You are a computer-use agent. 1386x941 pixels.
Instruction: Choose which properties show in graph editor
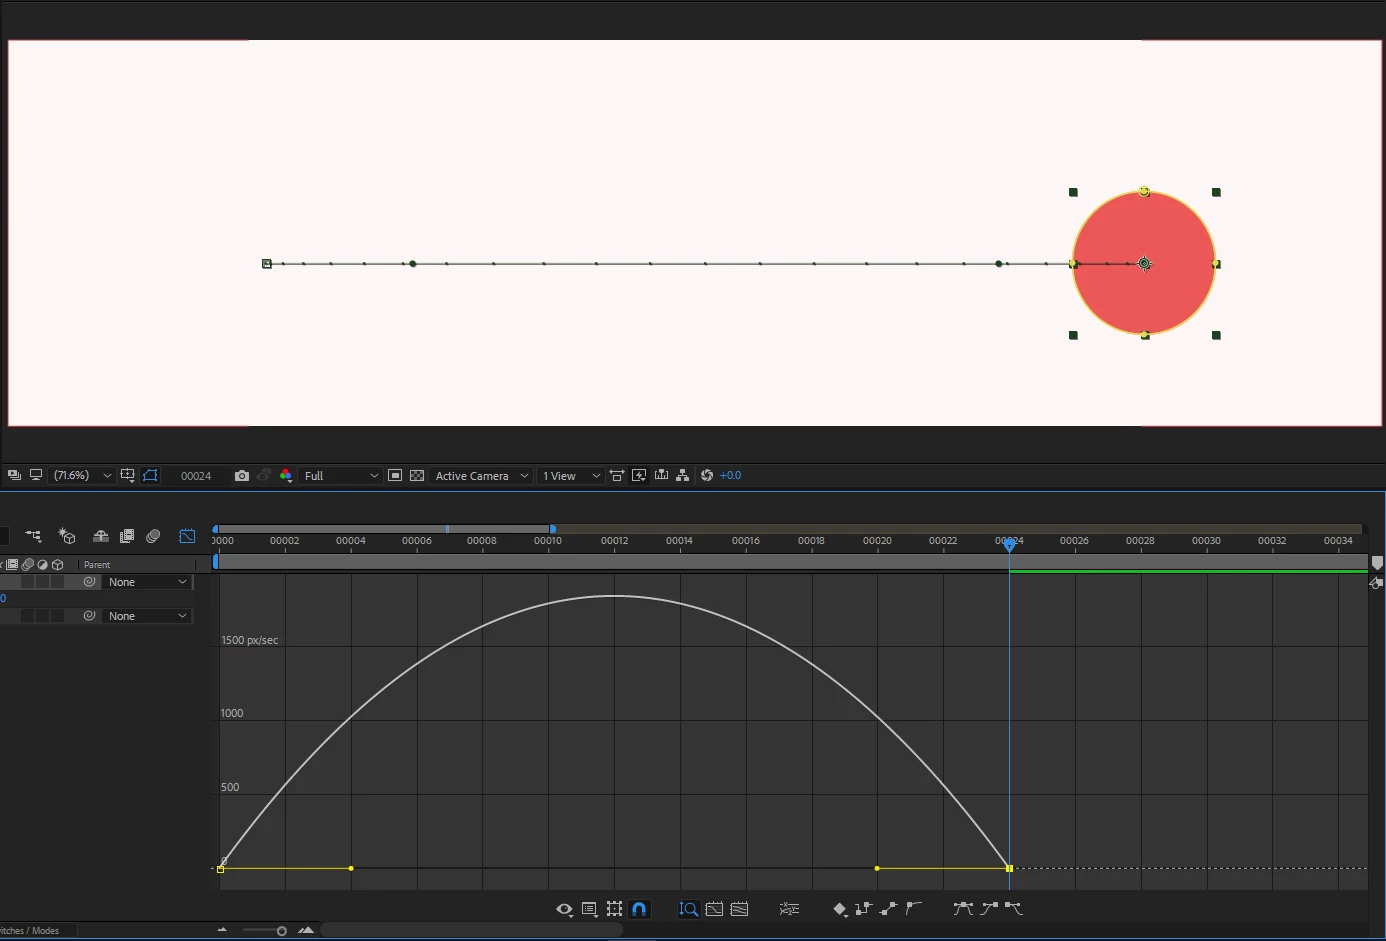click(x=565, y=909)
